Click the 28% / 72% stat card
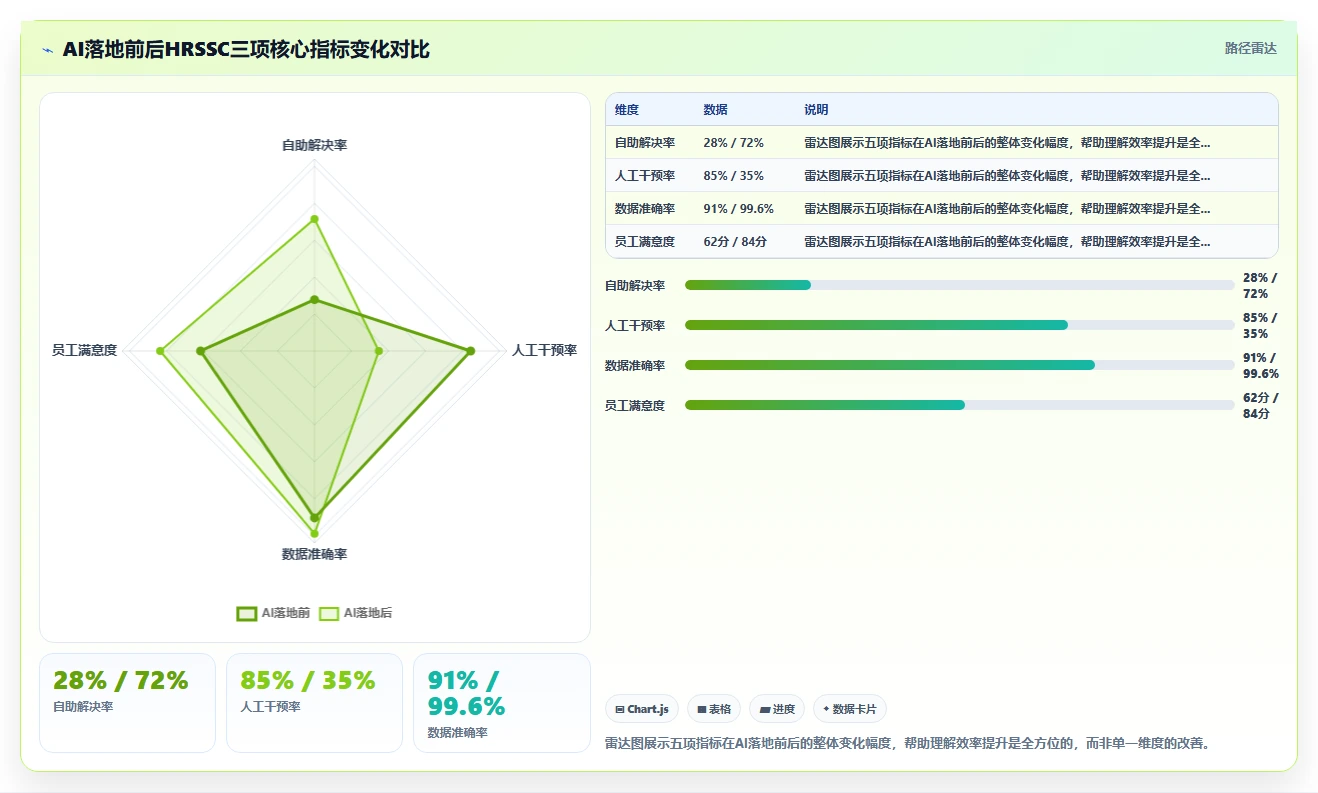This screenshot has width=1318, height=793. (x=127, y=702)
